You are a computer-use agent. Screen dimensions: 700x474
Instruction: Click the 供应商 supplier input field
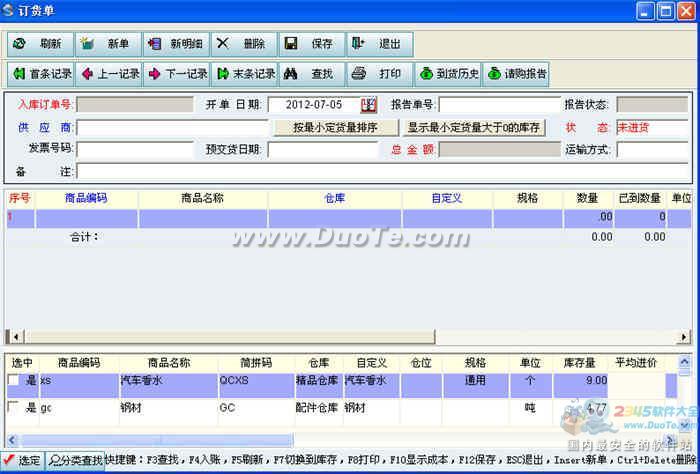[173, 128]
